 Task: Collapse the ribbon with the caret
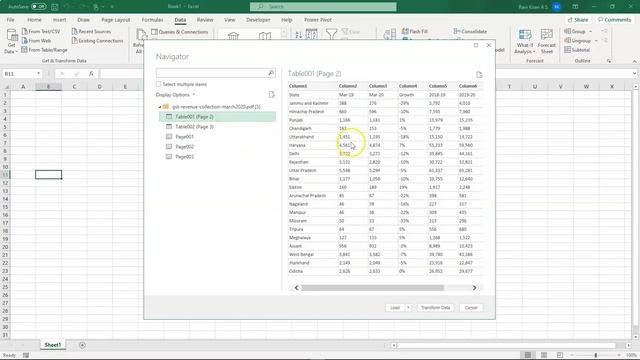click(x=634, y=61)
